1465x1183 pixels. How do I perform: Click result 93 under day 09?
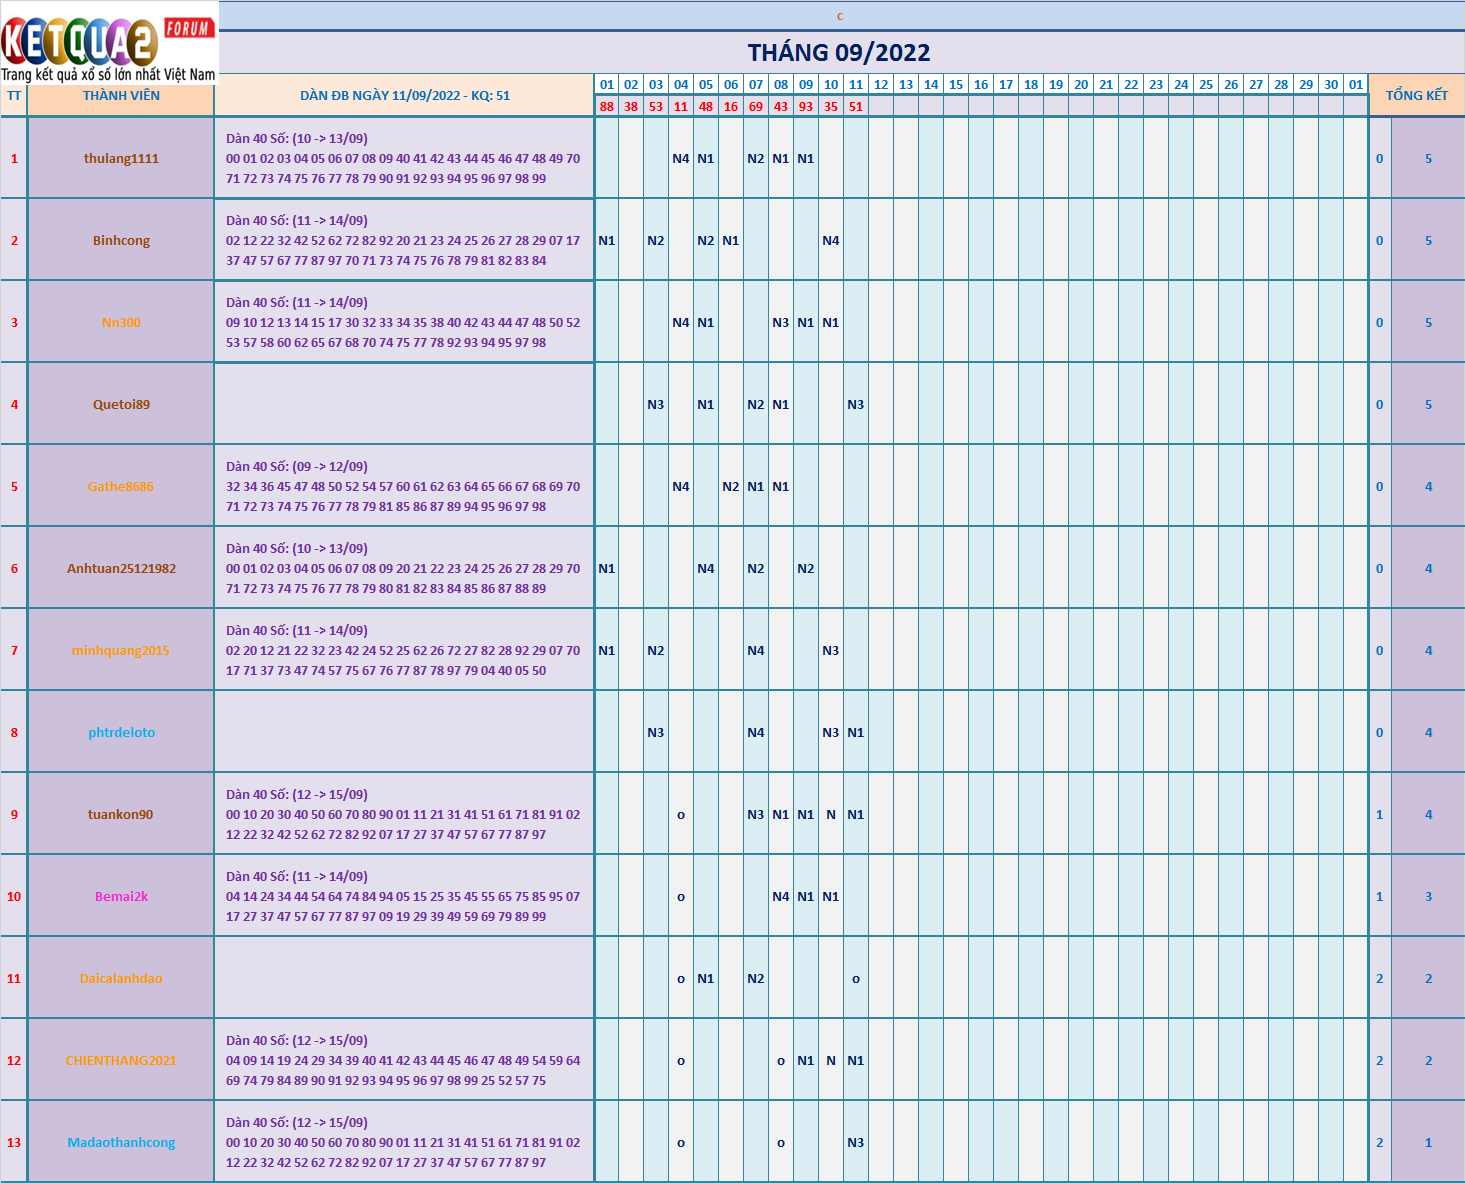[x=806, y=106]
